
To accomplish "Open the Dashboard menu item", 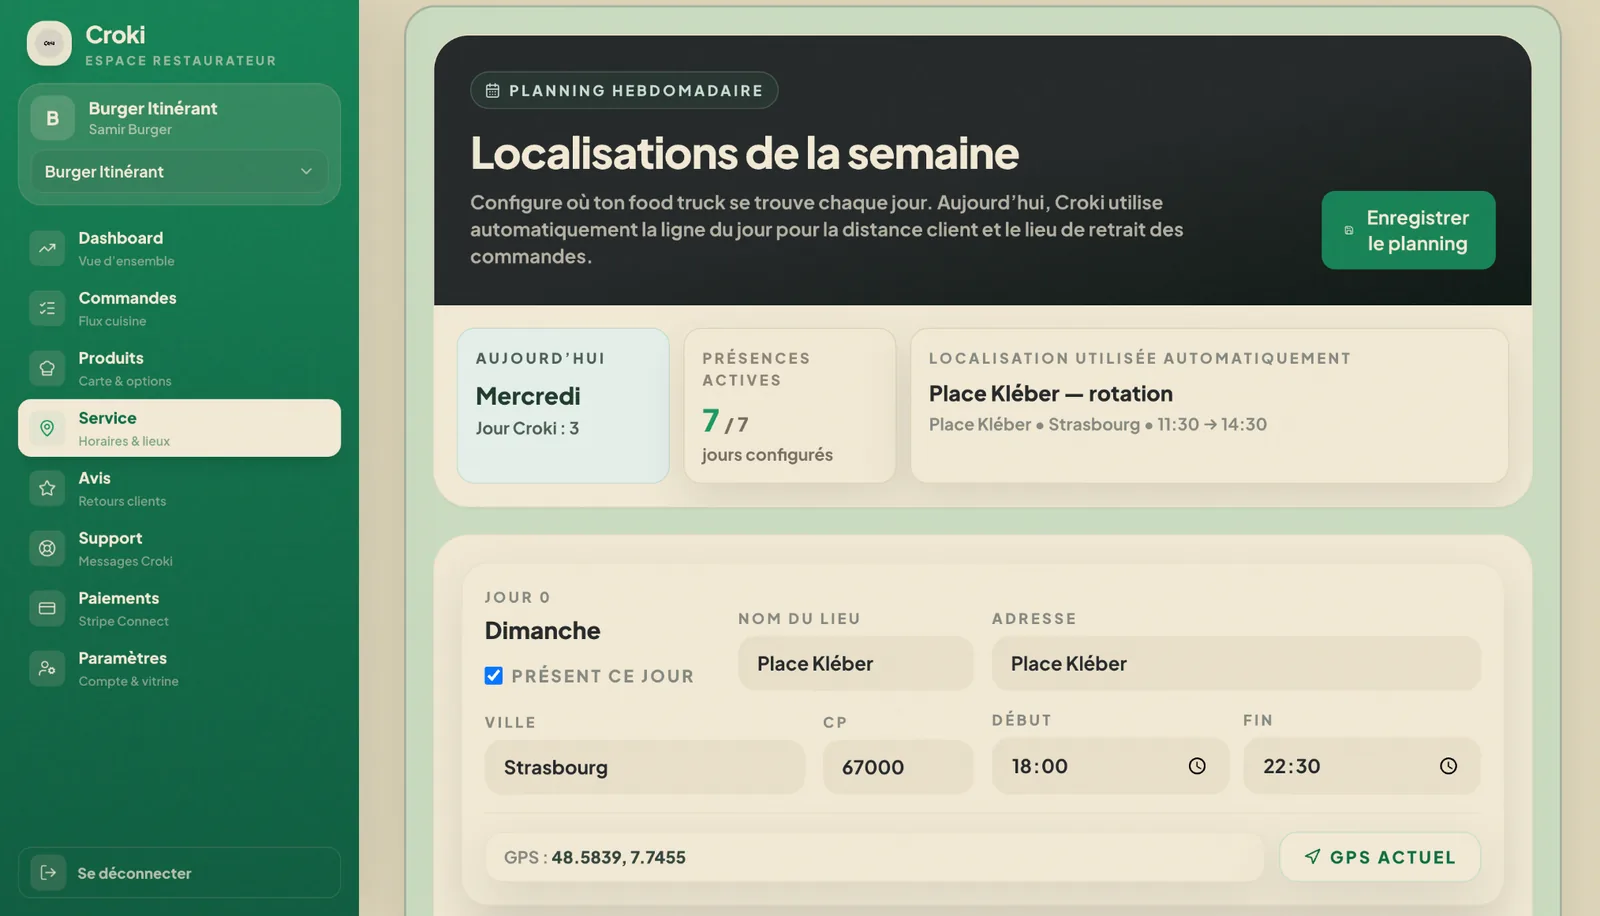I will pyautogui.click(x=179, y=248).
